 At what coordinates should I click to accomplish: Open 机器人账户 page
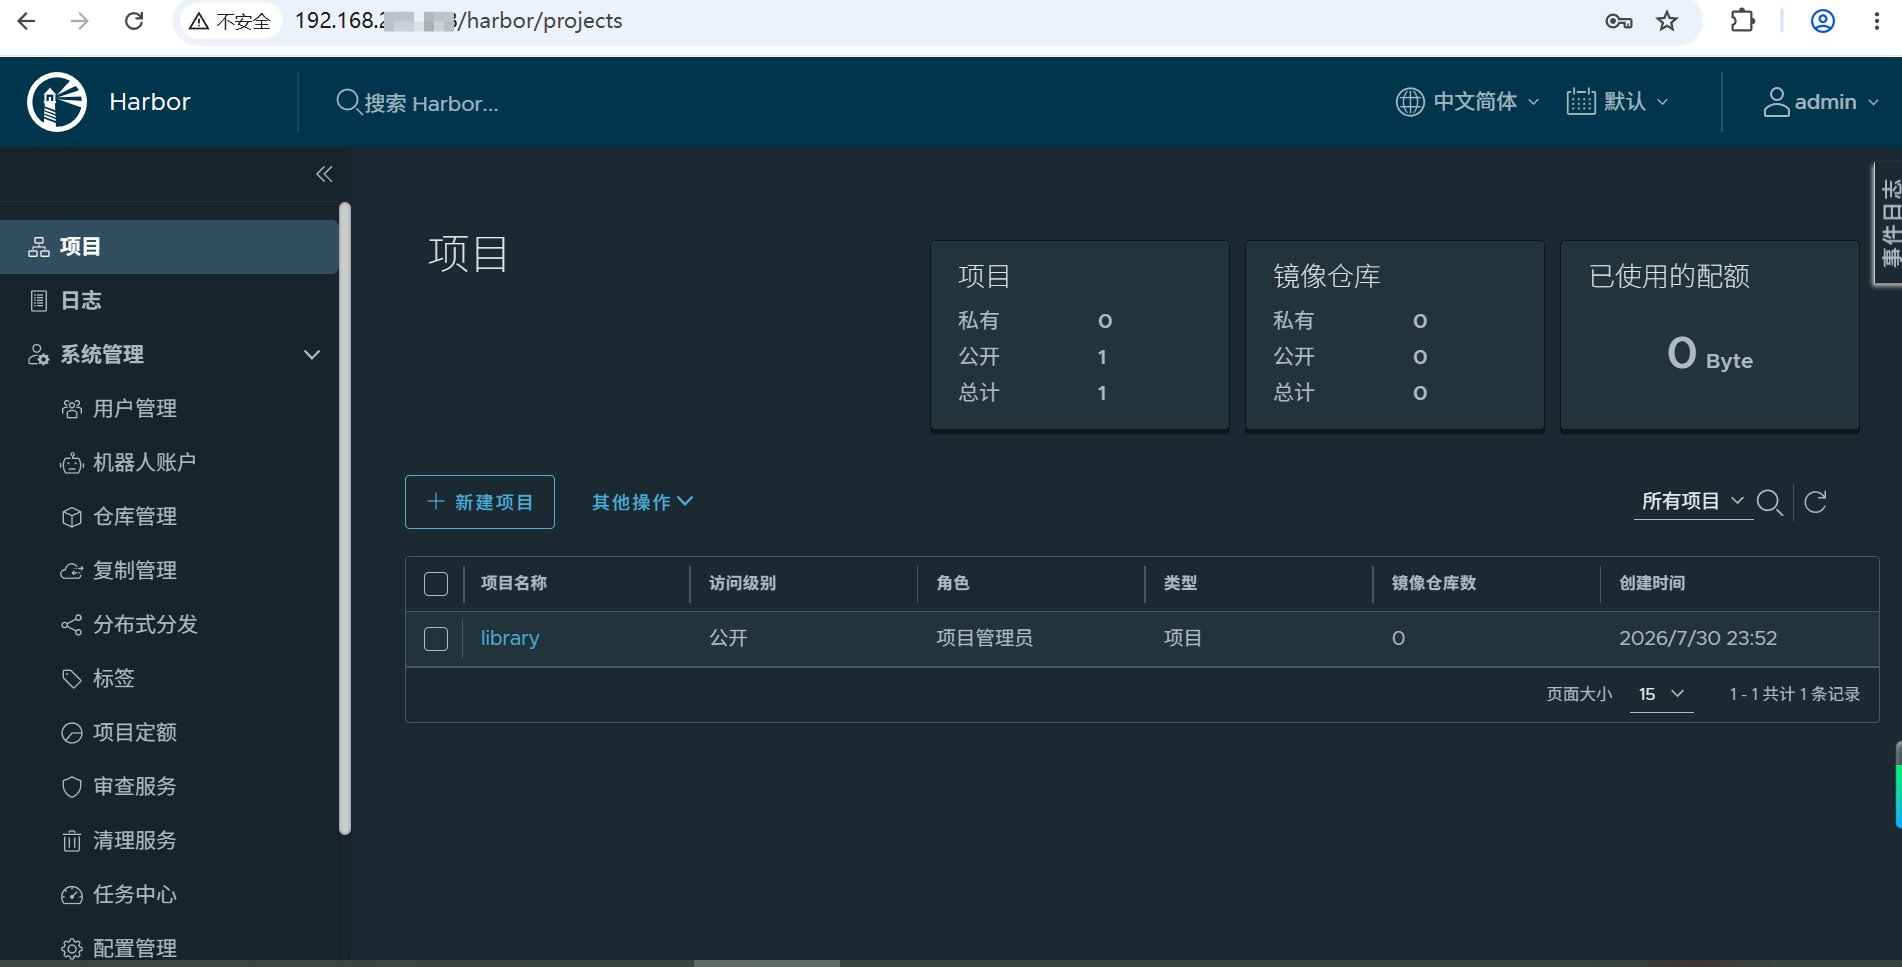pyautogui.click(x=144, y=463)
